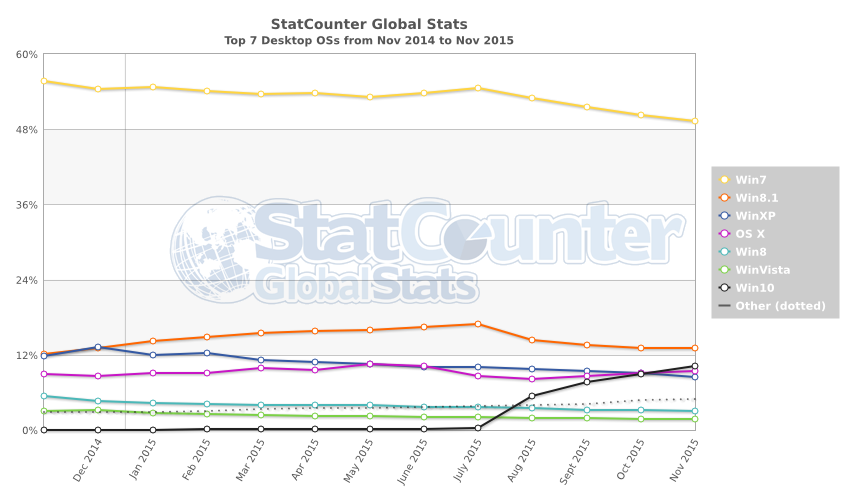The height and width of the screenshot is (500, 854).
Task: Click the Win10 black legend marker
Action: 724,287
